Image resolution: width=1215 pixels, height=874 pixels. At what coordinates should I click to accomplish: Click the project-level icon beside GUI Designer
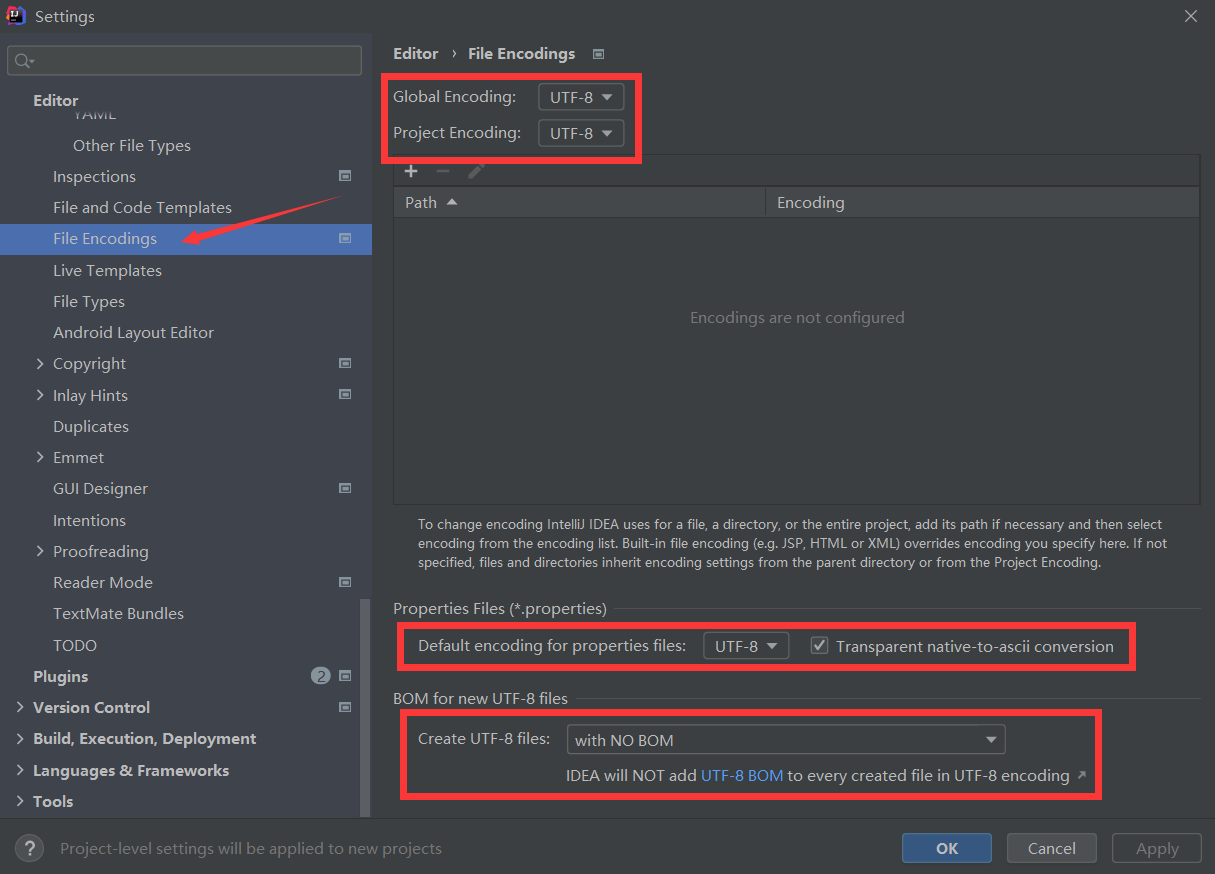point(345,488)
